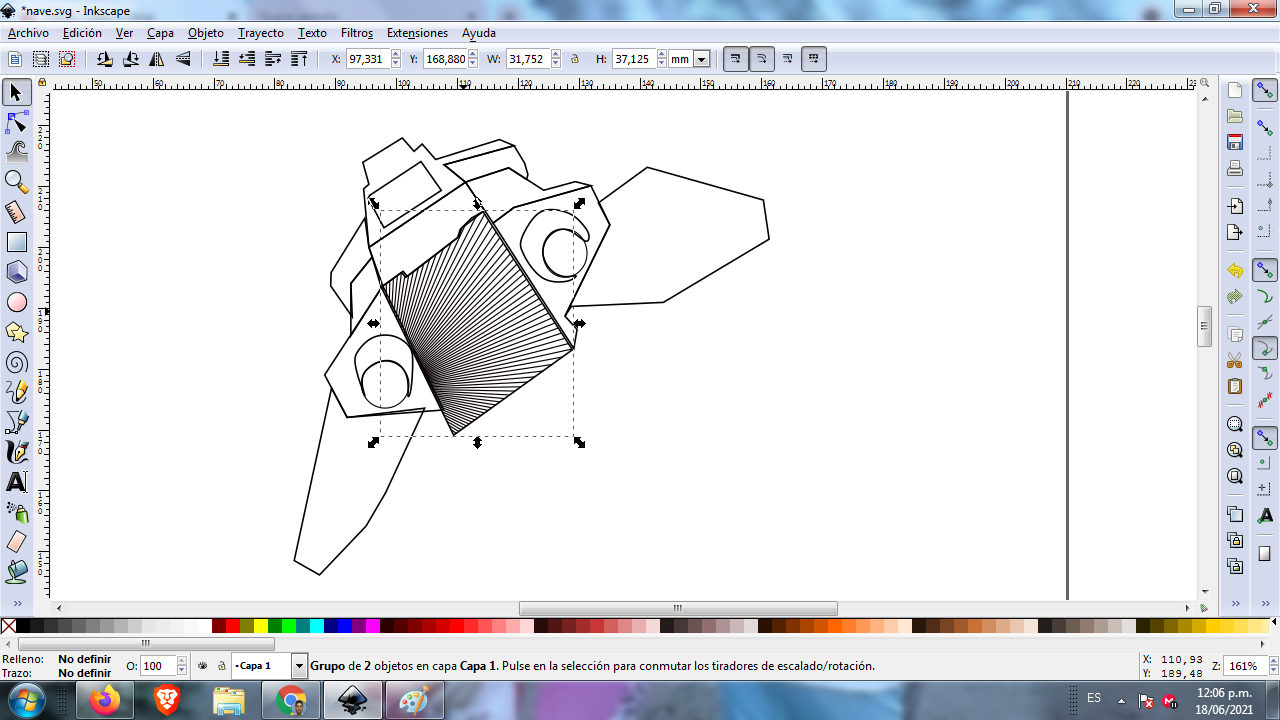1280x720 pixels.
Task: Open the Archivo menu
Action: point(28,33)
